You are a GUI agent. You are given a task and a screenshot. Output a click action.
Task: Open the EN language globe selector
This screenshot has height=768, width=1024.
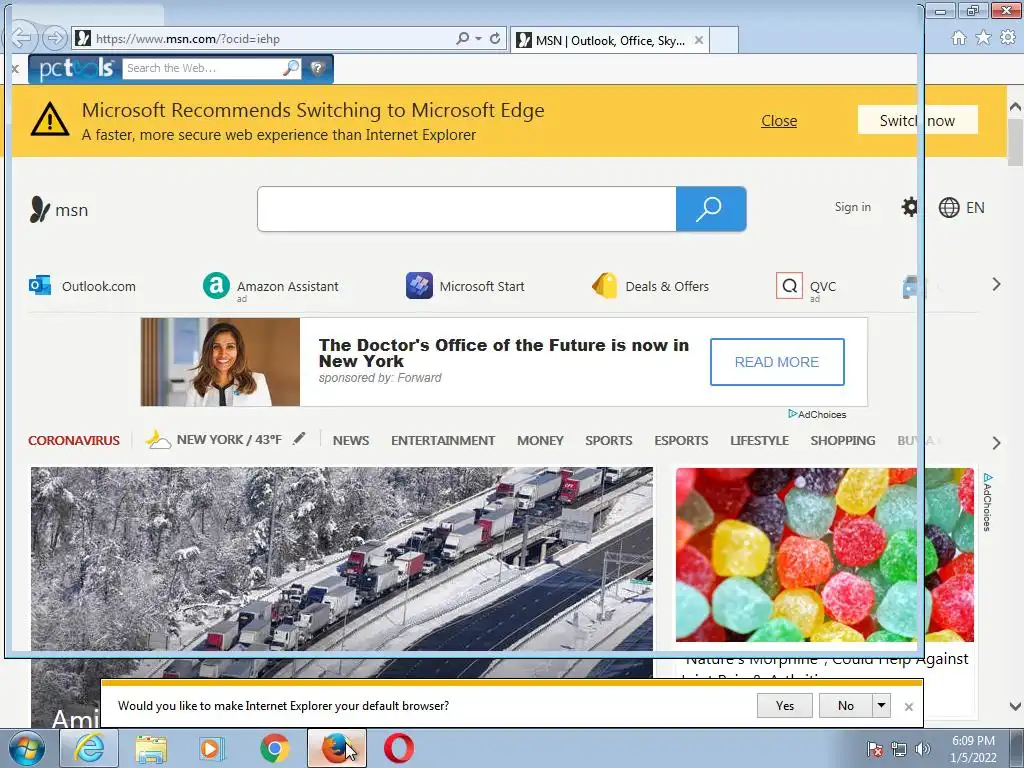[961, 208]
